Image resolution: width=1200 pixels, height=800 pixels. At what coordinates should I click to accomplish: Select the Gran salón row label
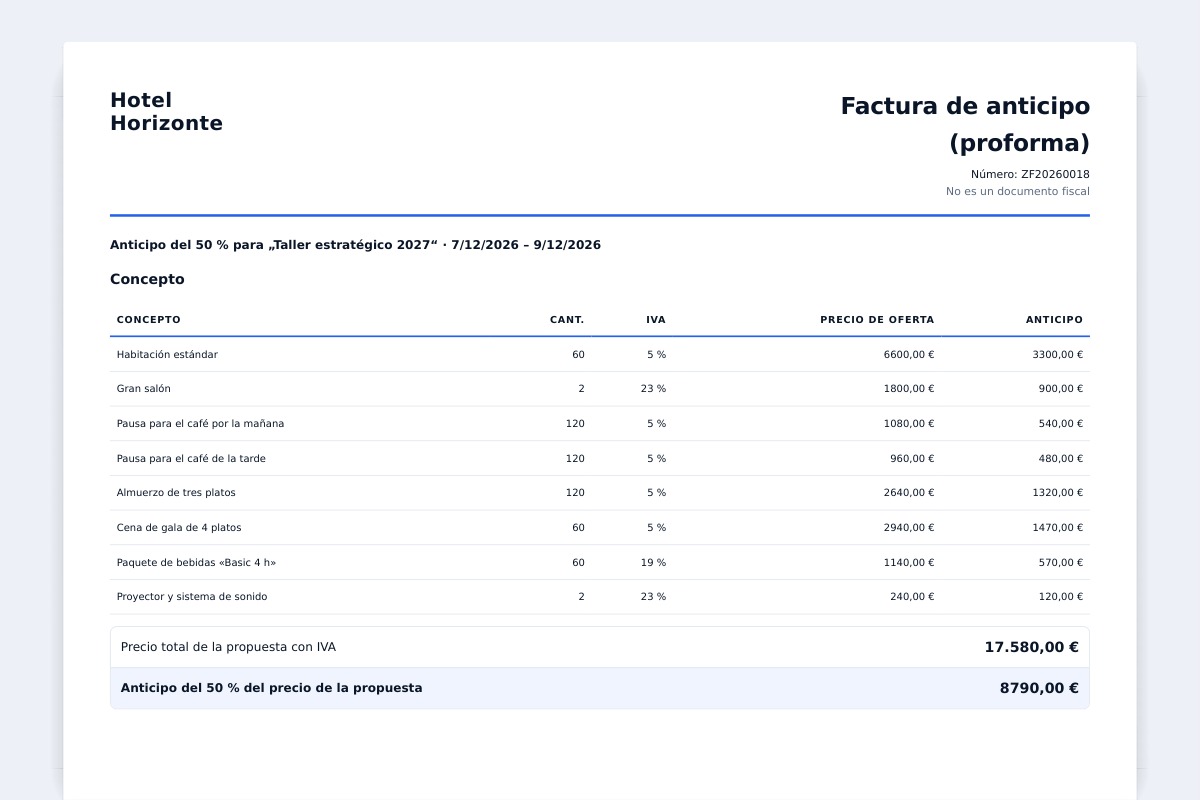[144, 389]
